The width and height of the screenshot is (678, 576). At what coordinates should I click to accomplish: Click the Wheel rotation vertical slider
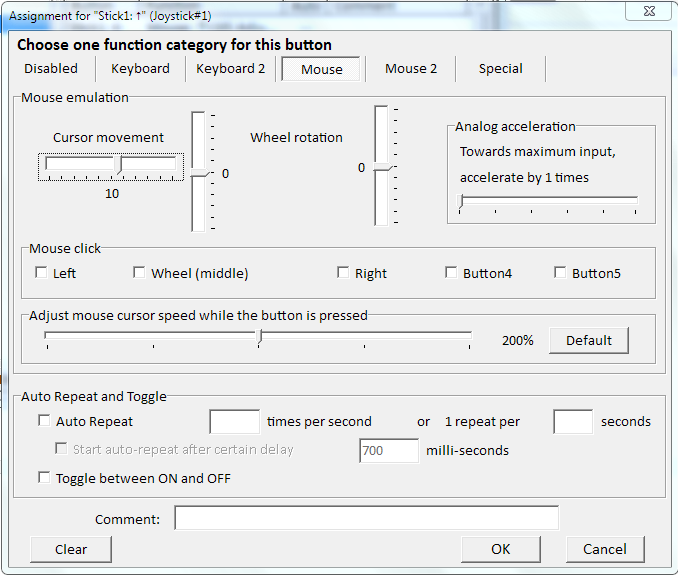pyautogui.click(x=381, y=166)
